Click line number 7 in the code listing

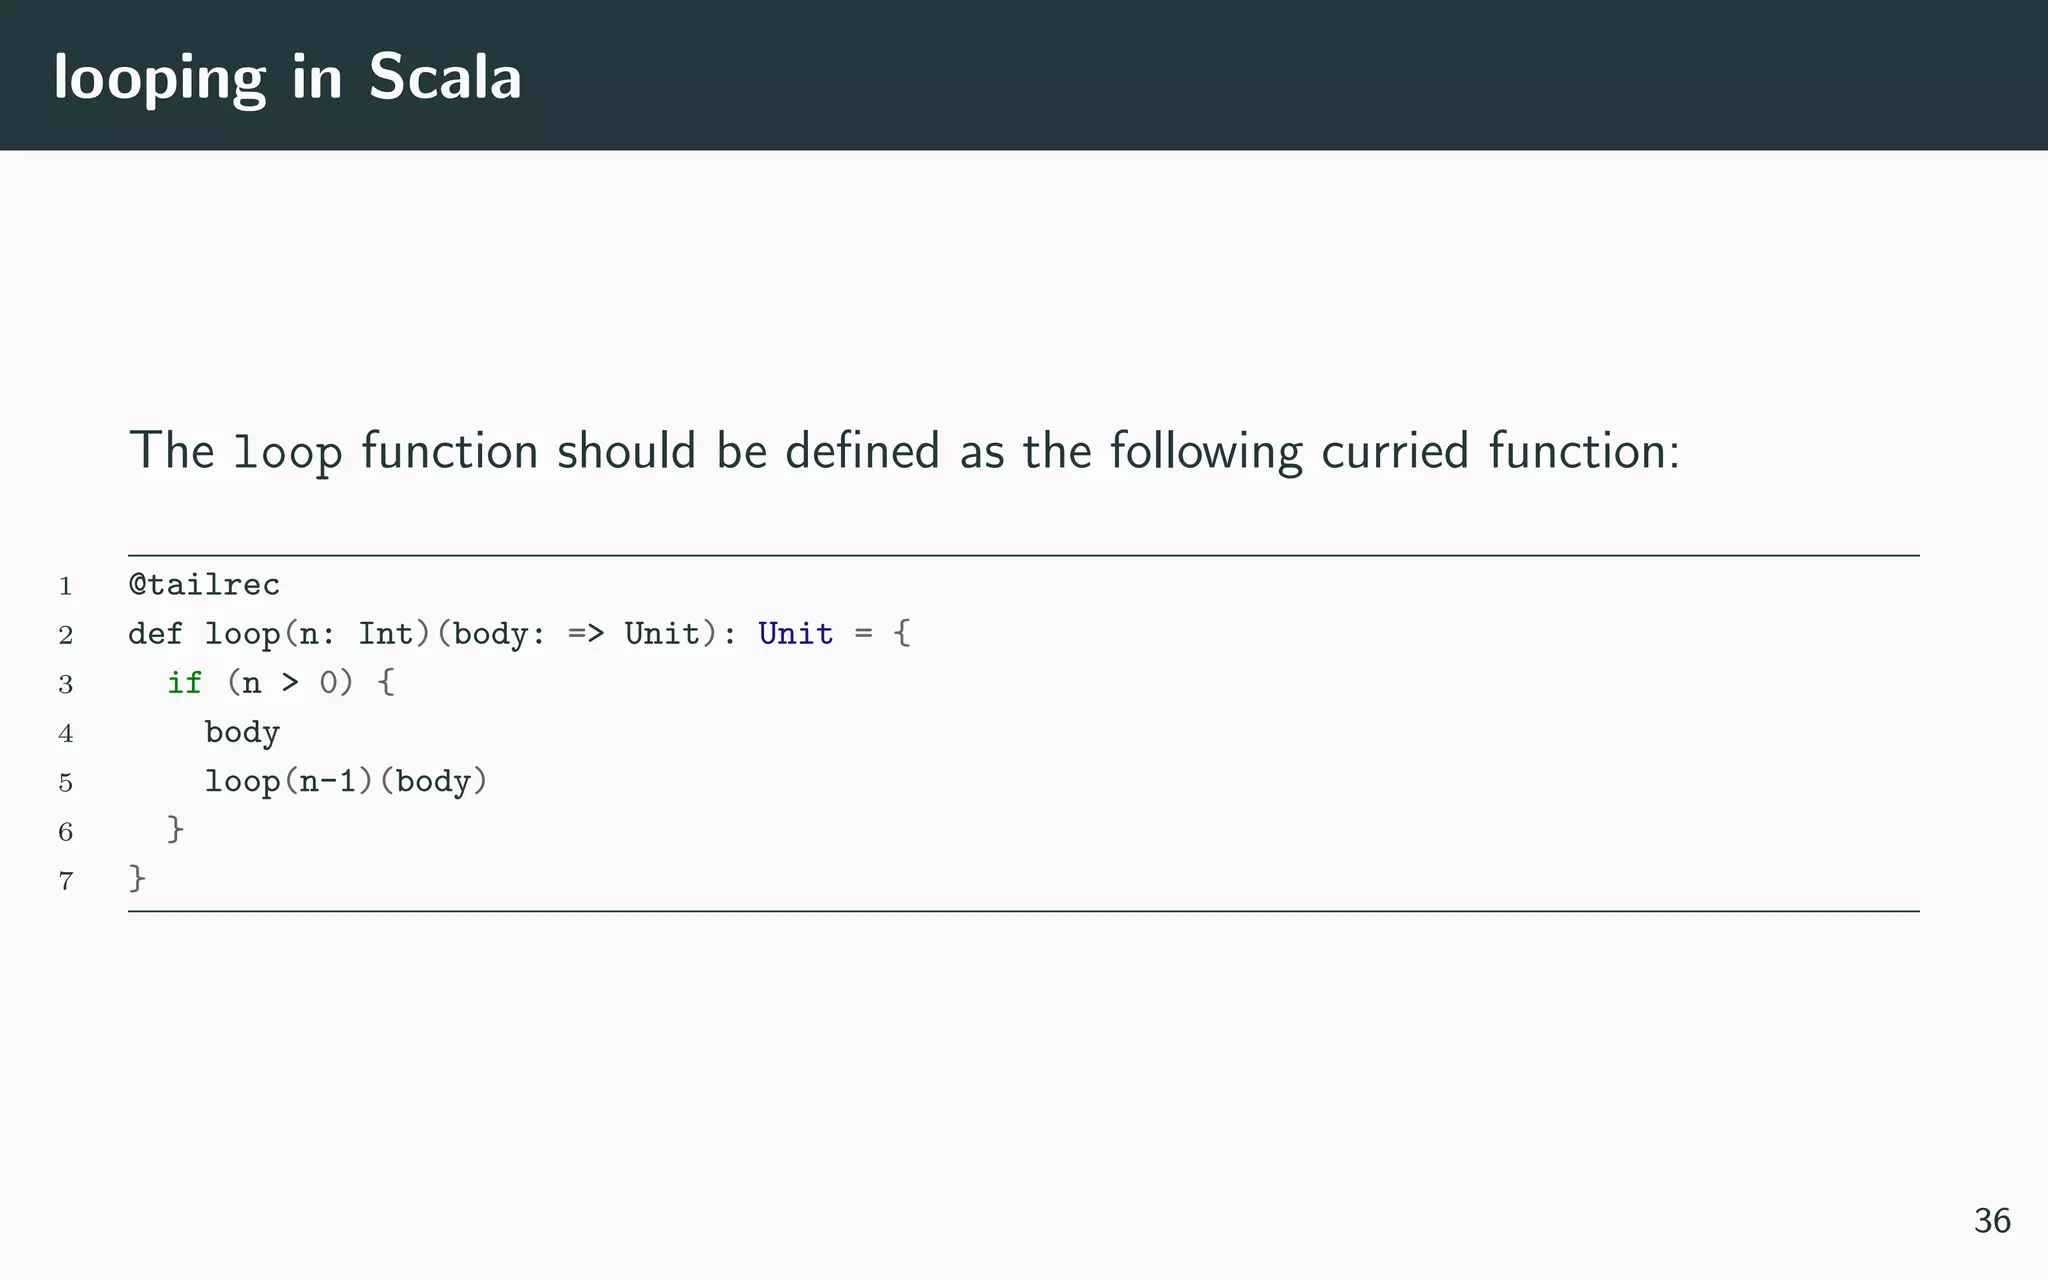click(x=66, y=881)
